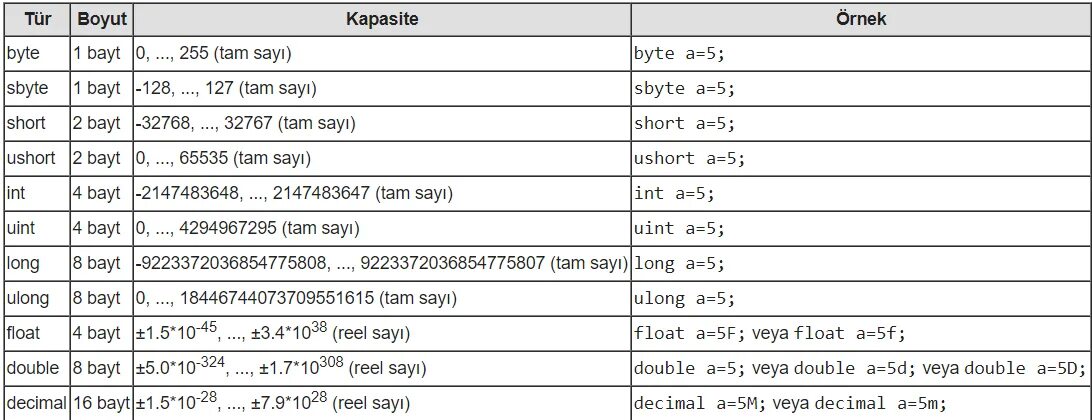The image size is (1092, 420).
Task: Click the "ulong a=5;" example code
Action: click(684, 299)
